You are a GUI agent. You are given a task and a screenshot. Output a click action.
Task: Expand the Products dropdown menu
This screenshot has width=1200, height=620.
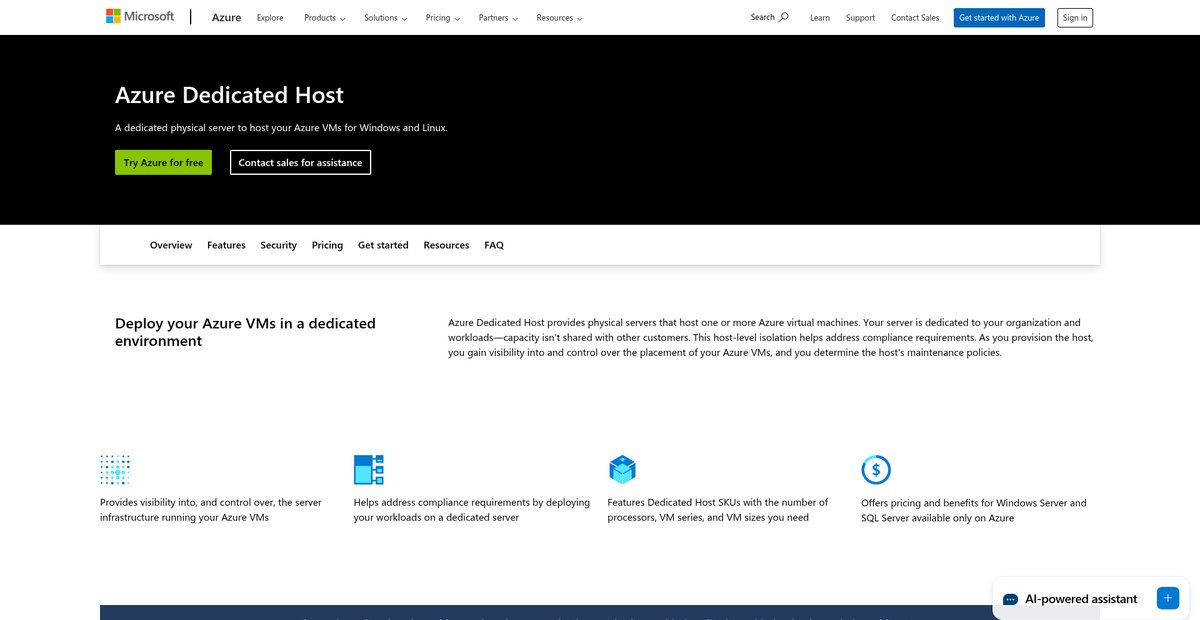pos(325,18)
